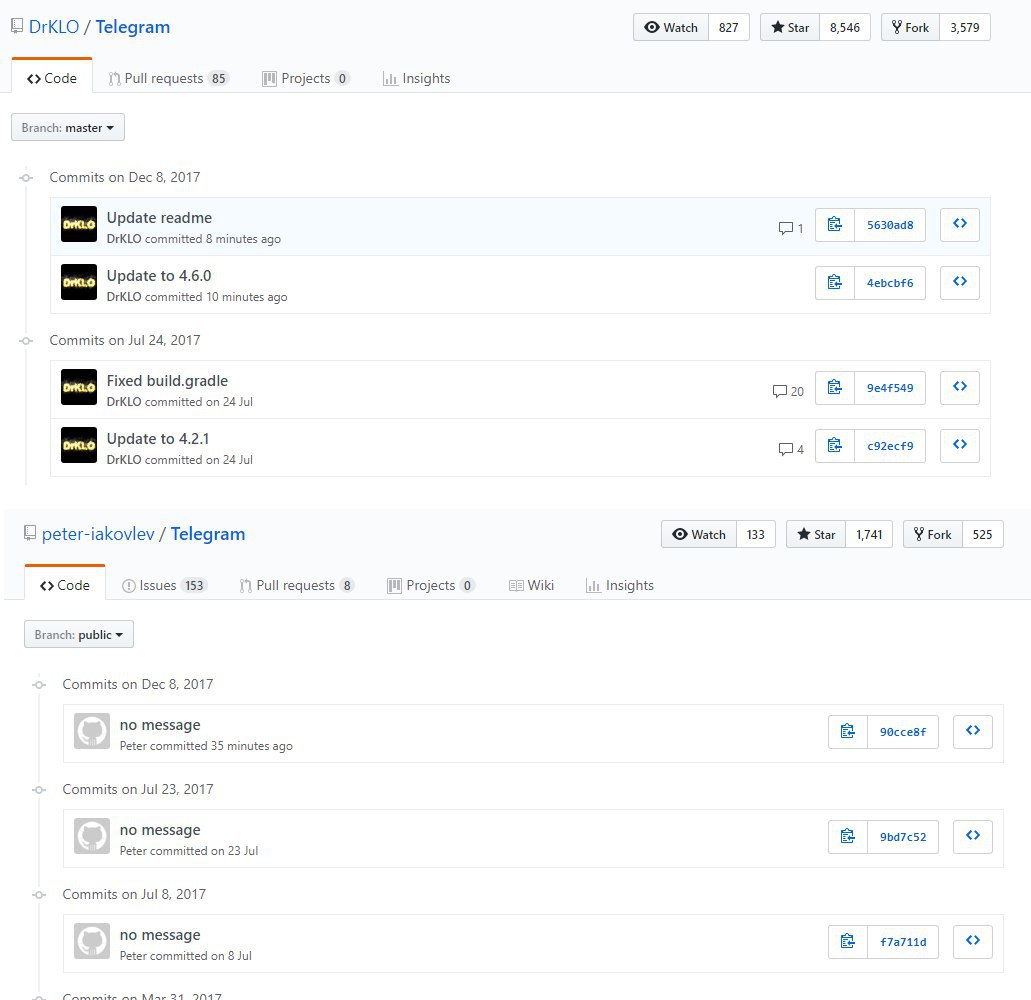Select Code tab in DrKLO repository
Viewport: 1031px width, 1000px height.
(52, 78)
